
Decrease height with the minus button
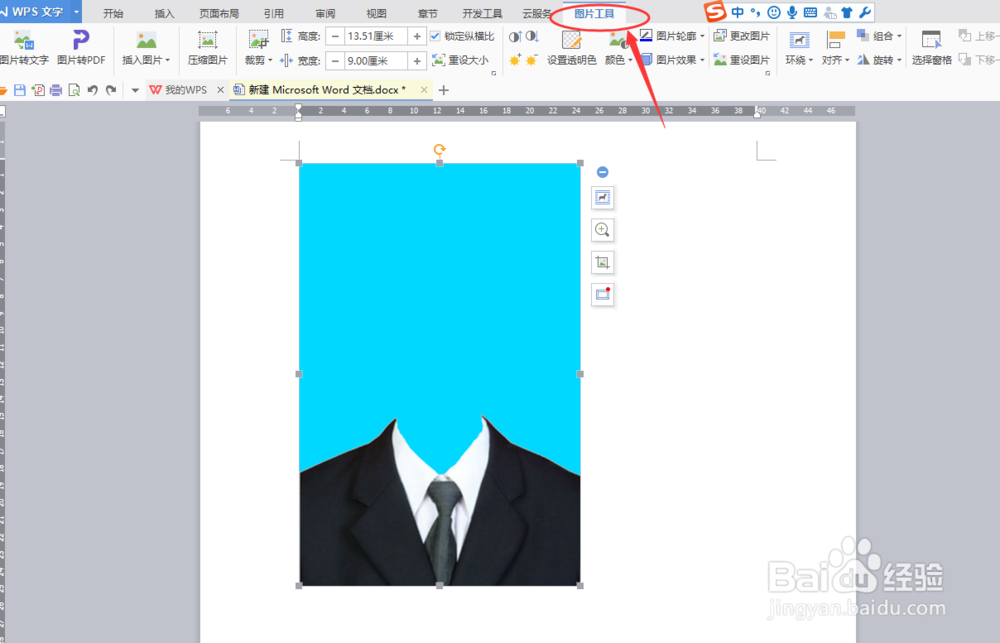tap(335, 36)
